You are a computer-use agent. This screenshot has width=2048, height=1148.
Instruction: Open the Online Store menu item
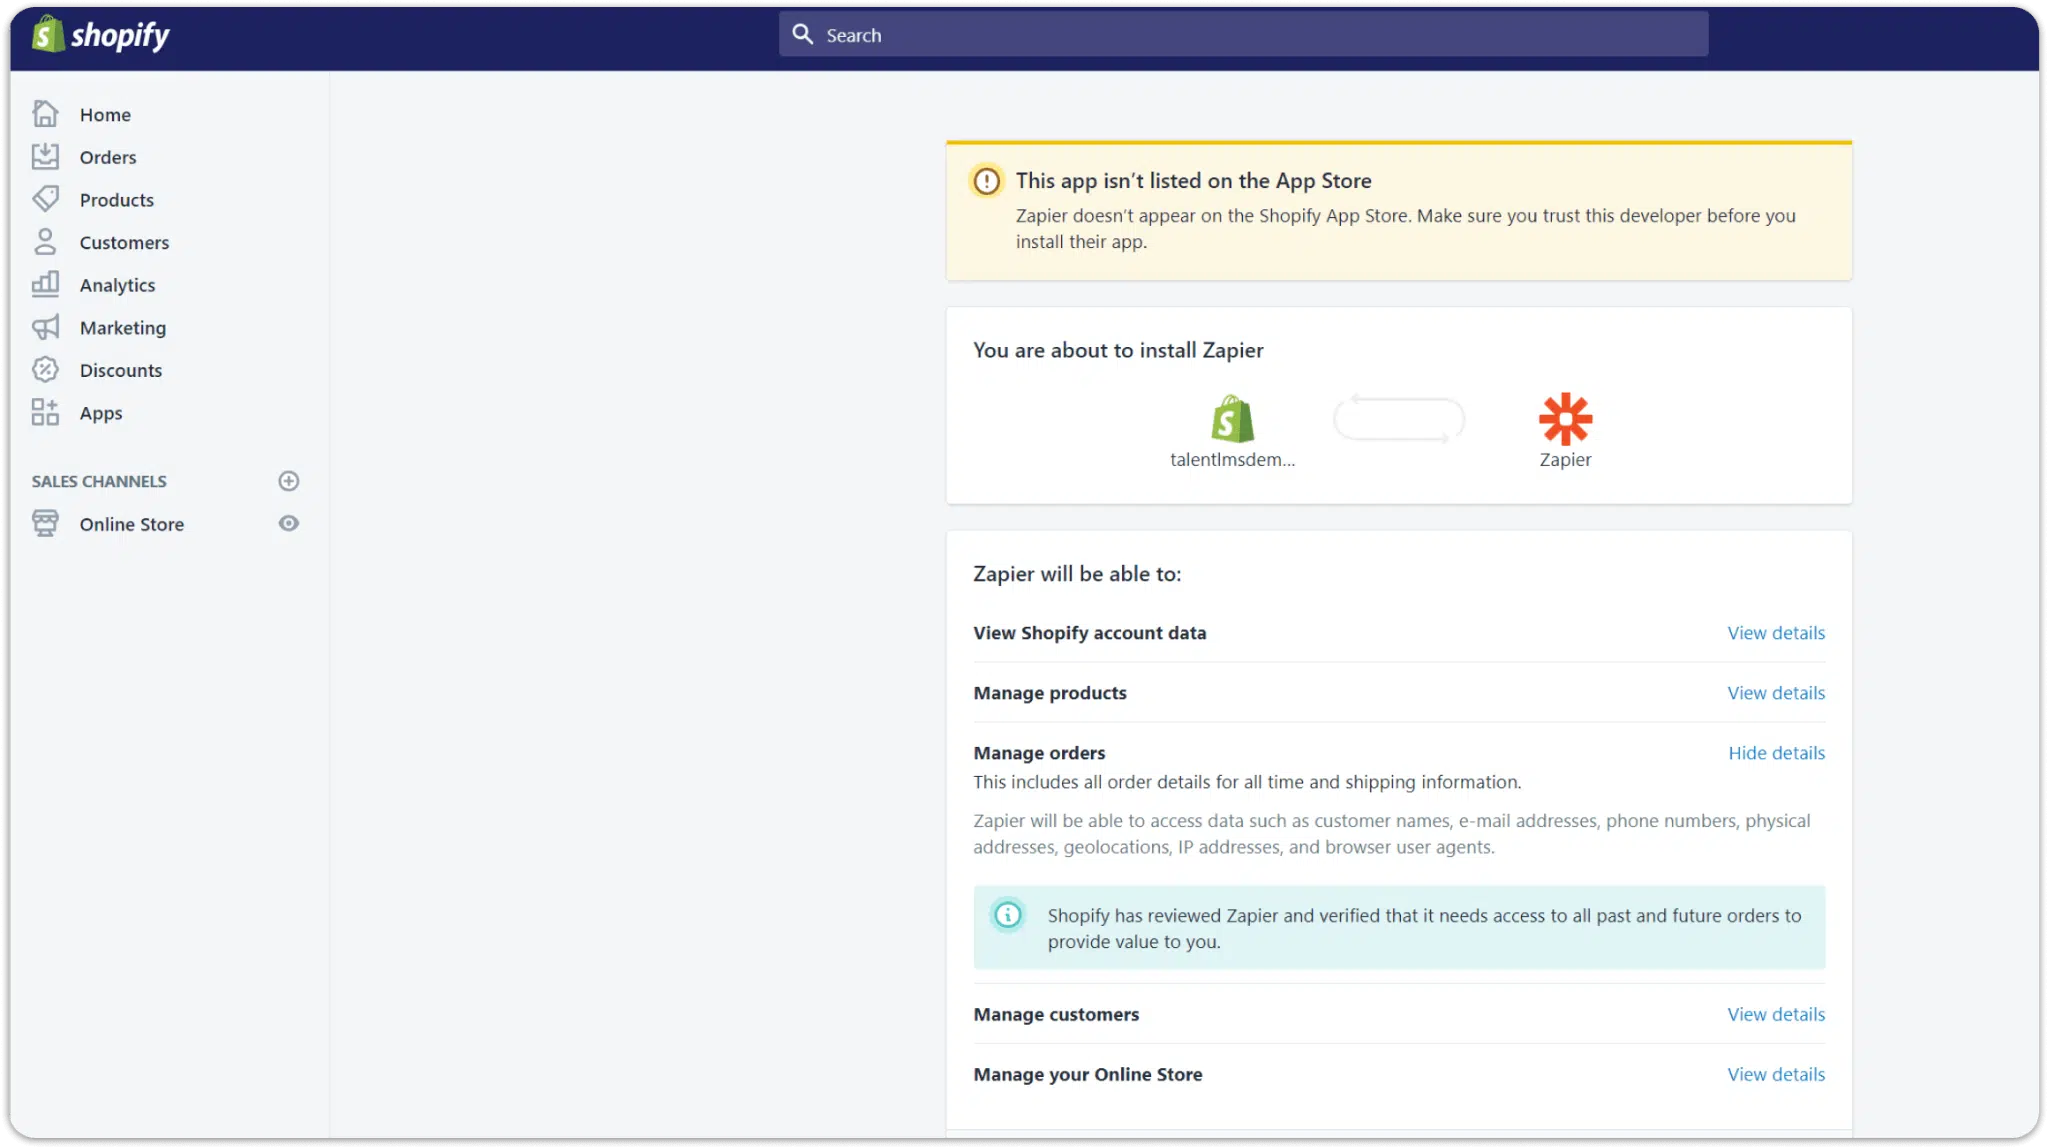[132, 524]
